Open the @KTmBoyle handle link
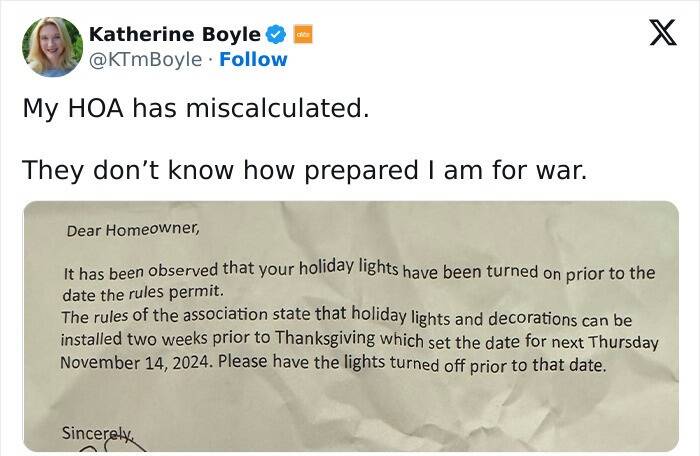The height and width of the screenshot is (456, 700). click(x=145, y=59)
